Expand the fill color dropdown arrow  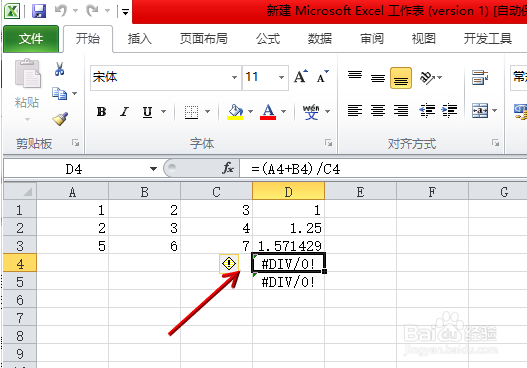click(x=250, y=111)
